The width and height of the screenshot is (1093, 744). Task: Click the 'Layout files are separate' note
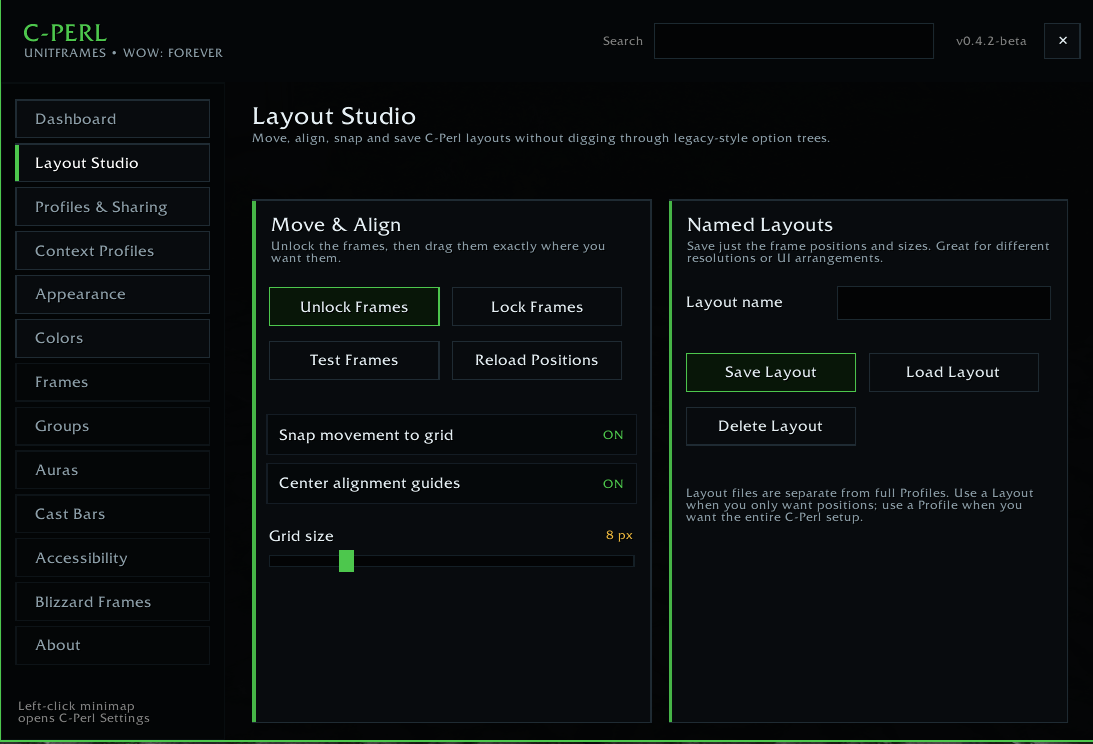pyautogui.click(x=859, y=505)
